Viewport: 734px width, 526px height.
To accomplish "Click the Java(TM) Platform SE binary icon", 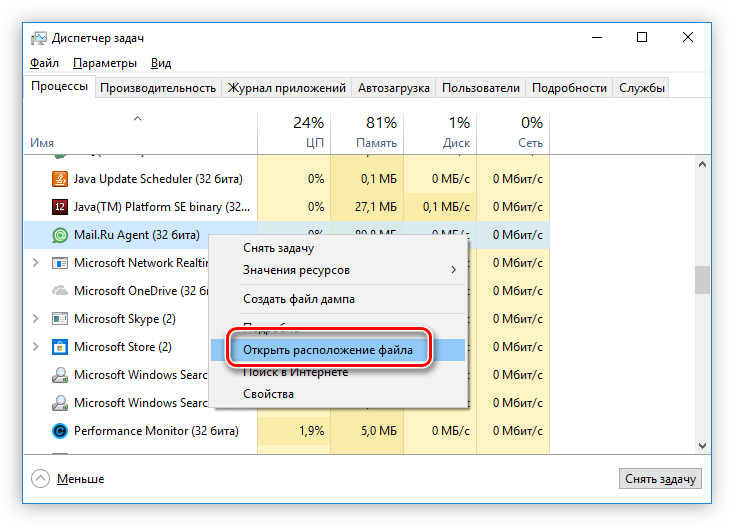I will [59, 207].
